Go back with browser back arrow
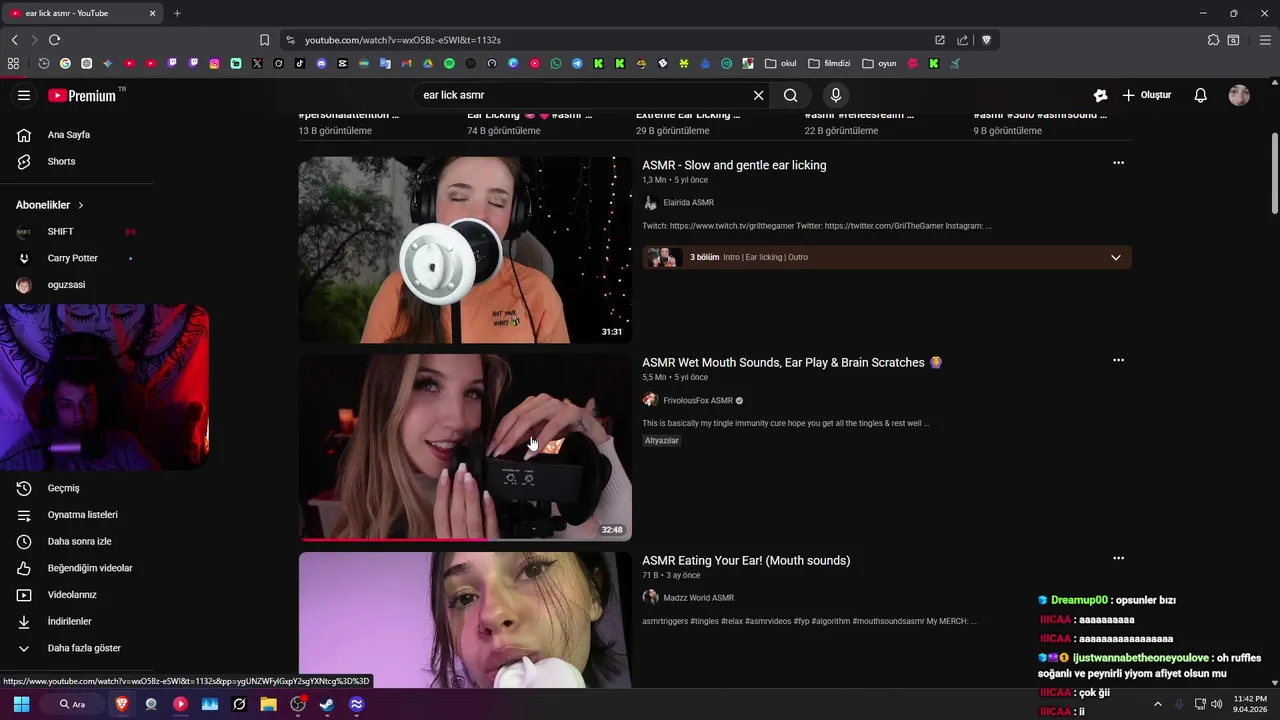Image resolution: width=1280 pixels, height=720 pixels. pyautogui.click(x=14, y=40)
